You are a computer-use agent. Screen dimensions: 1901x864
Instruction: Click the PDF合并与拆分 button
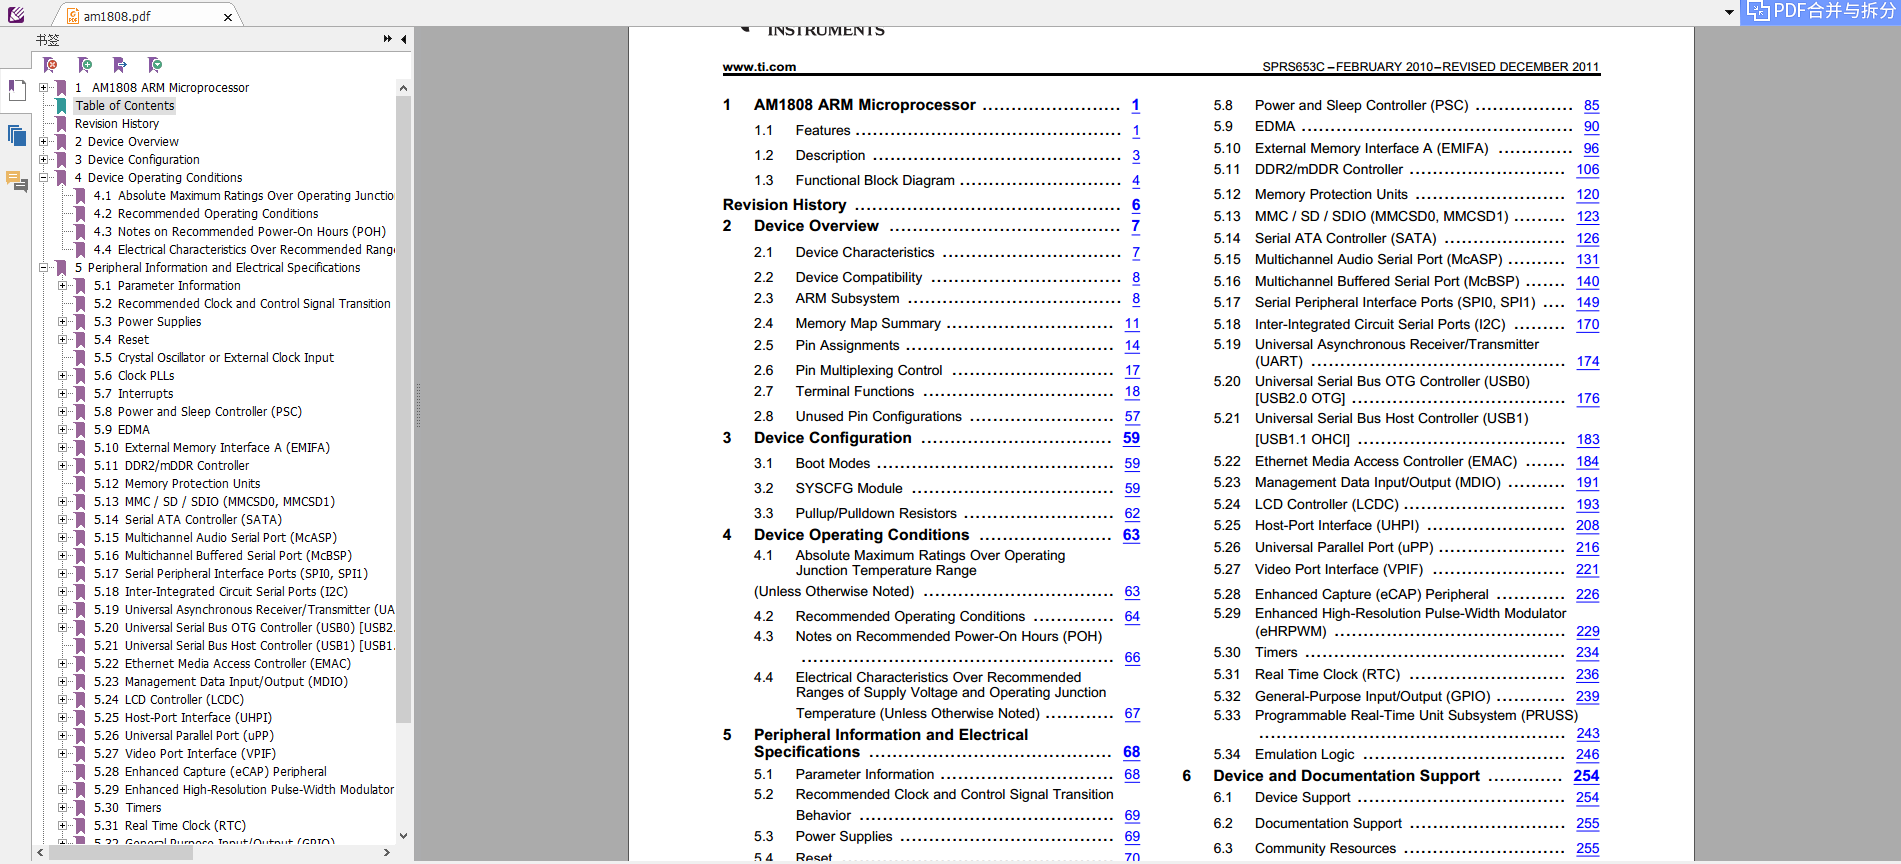(1820, 11)
